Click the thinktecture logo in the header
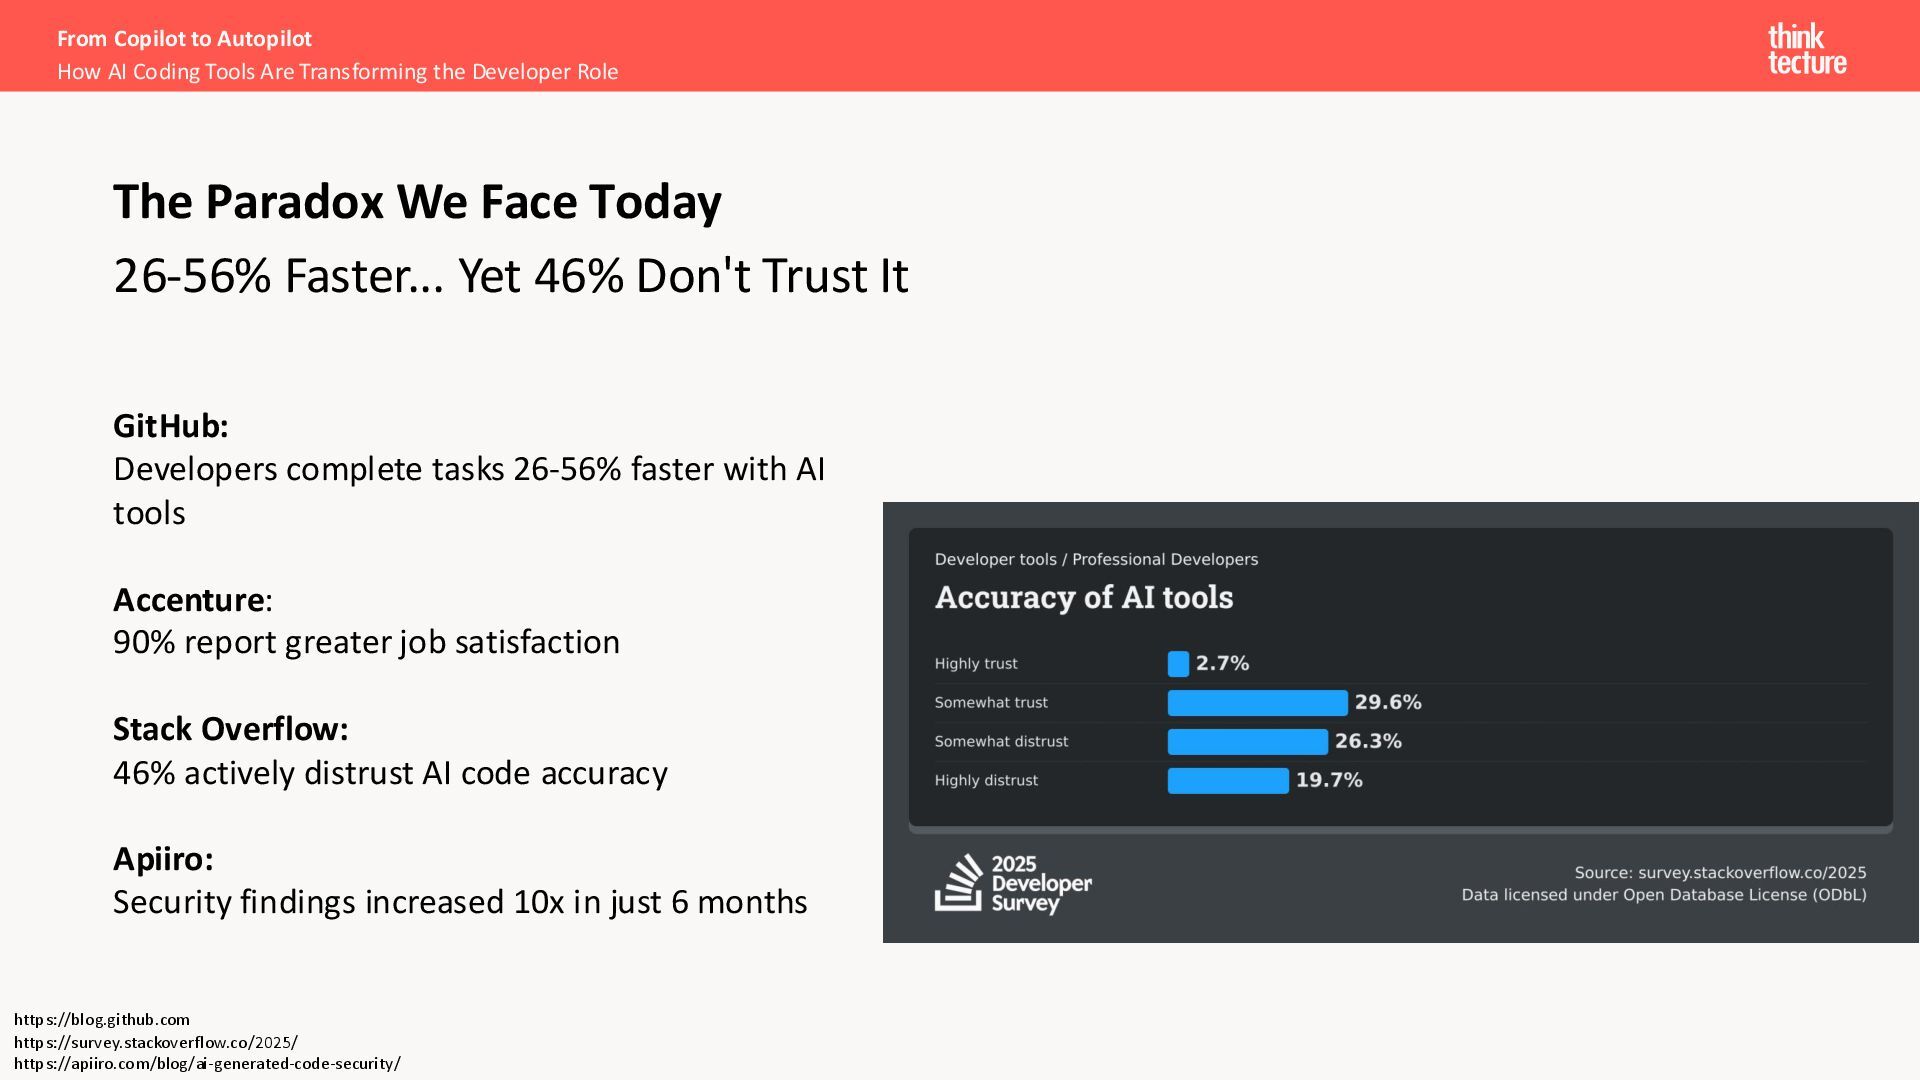1920x1080 pixels. tap(1806, 50)
